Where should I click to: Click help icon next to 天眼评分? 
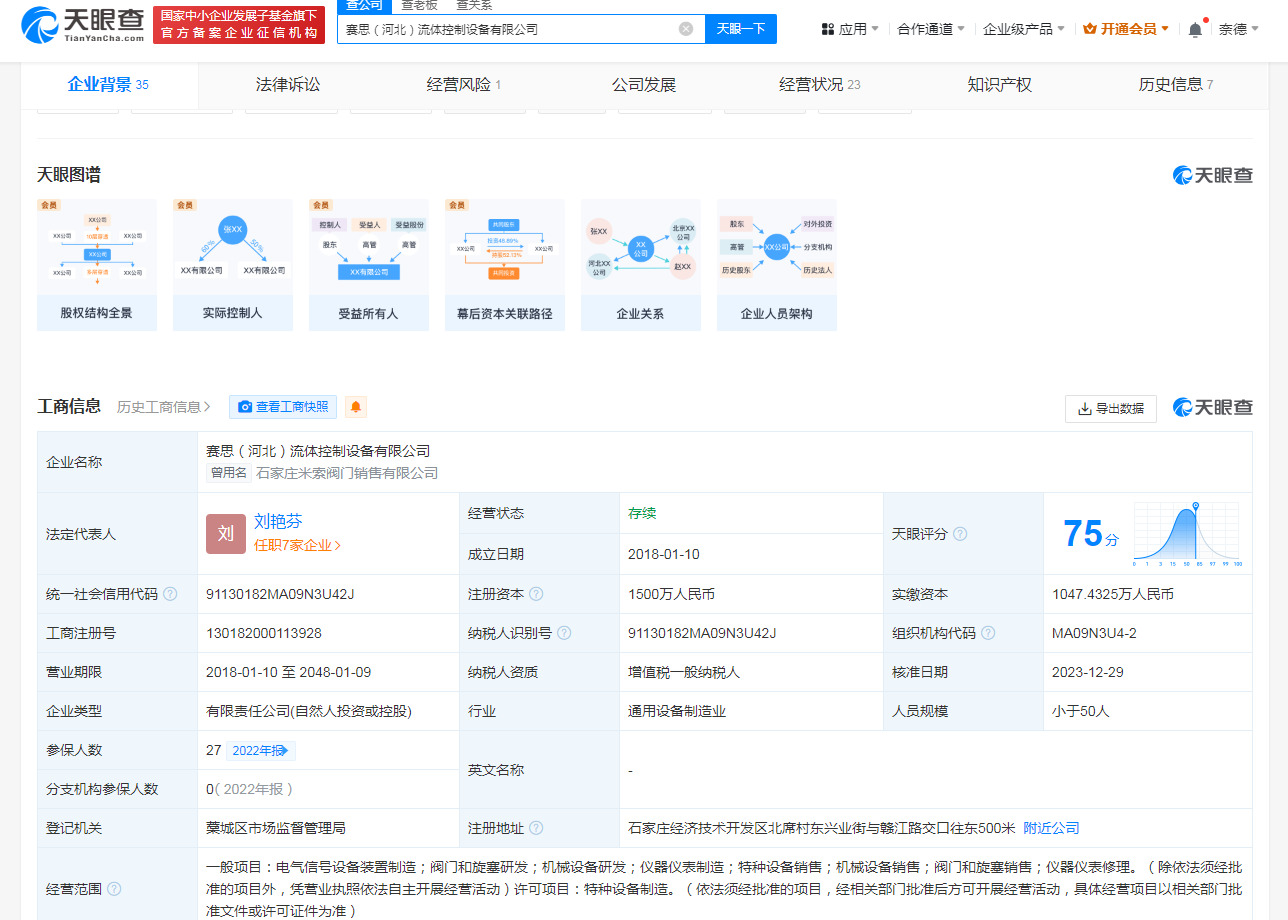960,534
